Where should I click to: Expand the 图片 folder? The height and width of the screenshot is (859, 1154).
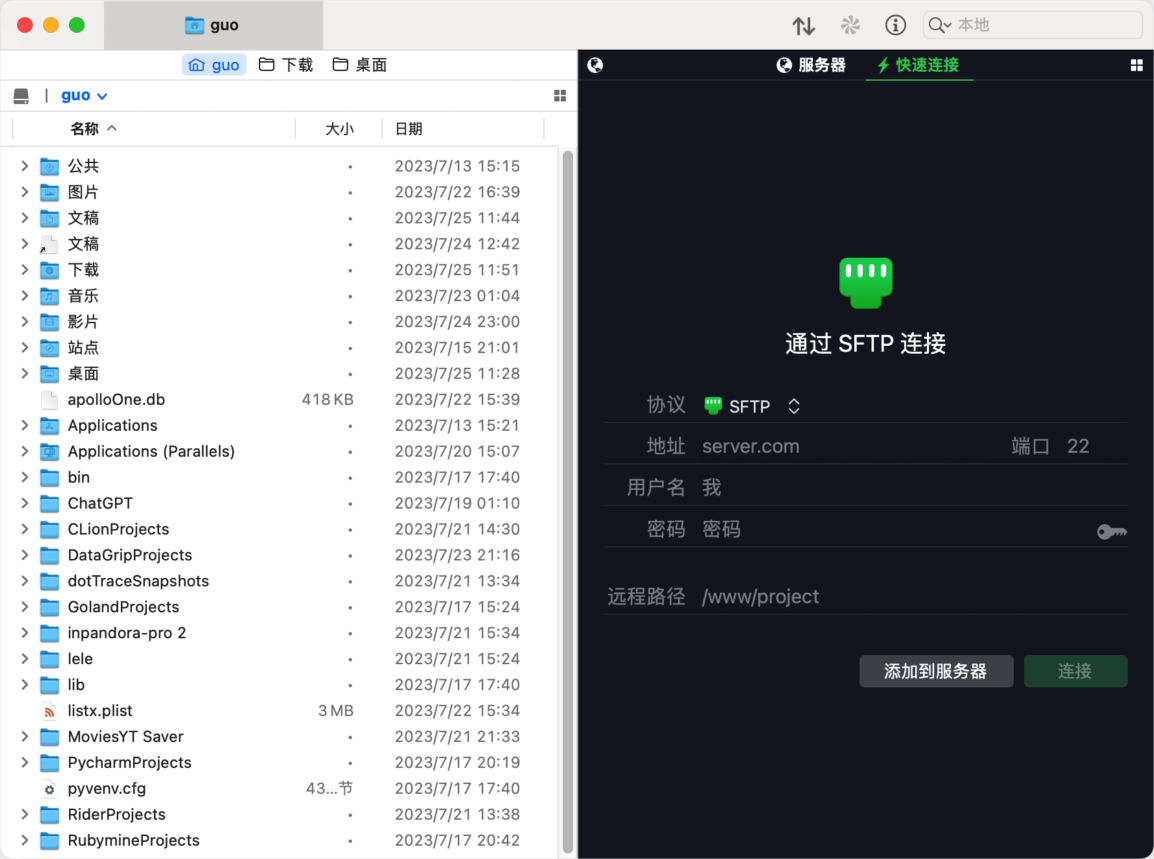coord(24,192)
